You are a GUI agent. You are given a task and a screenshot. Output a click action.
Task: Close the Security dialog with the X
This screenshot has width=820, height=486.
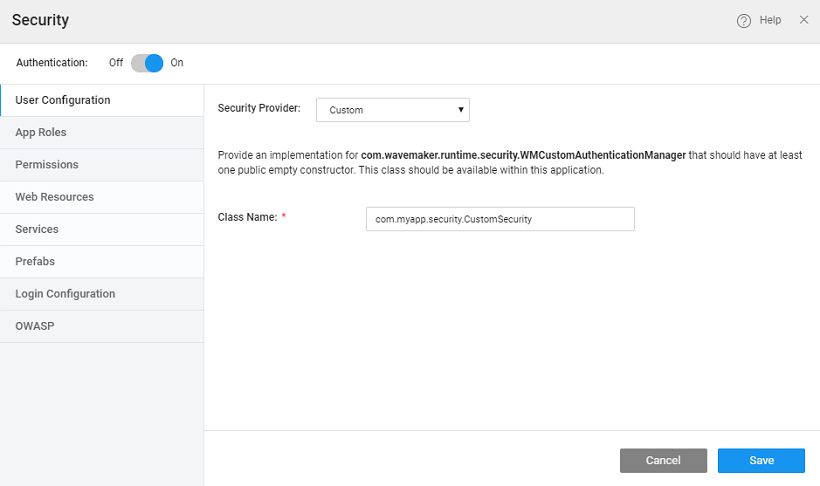[804, 20]
